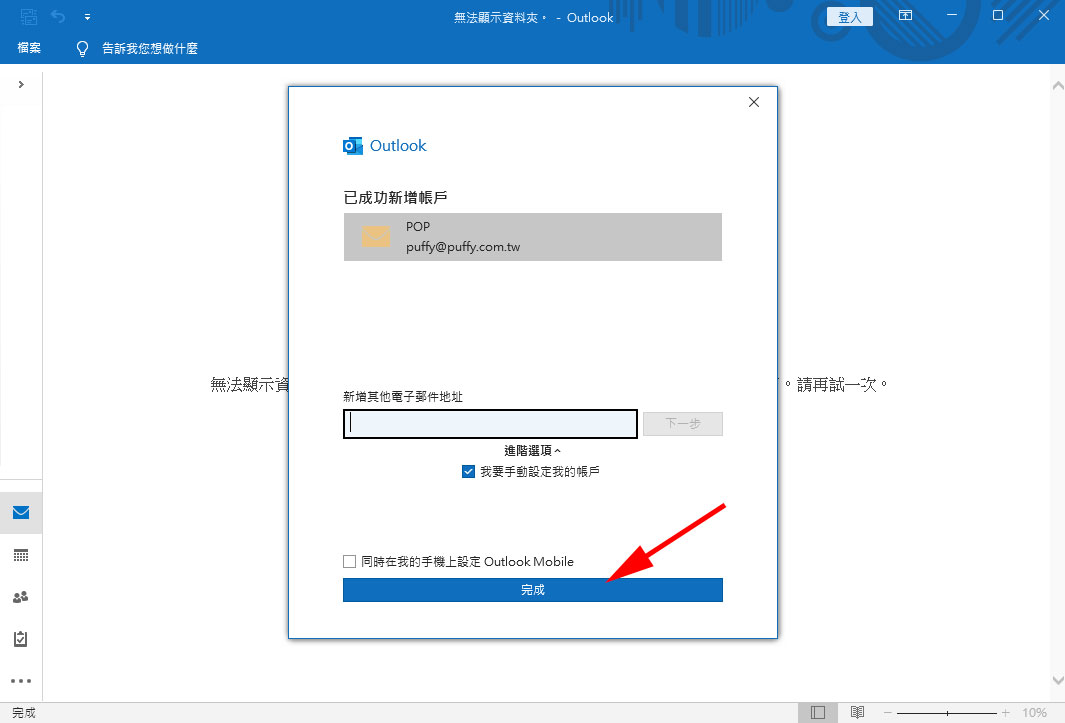
Task: Switch to Mail view in navigation bar
Action: tap(21, 512)
